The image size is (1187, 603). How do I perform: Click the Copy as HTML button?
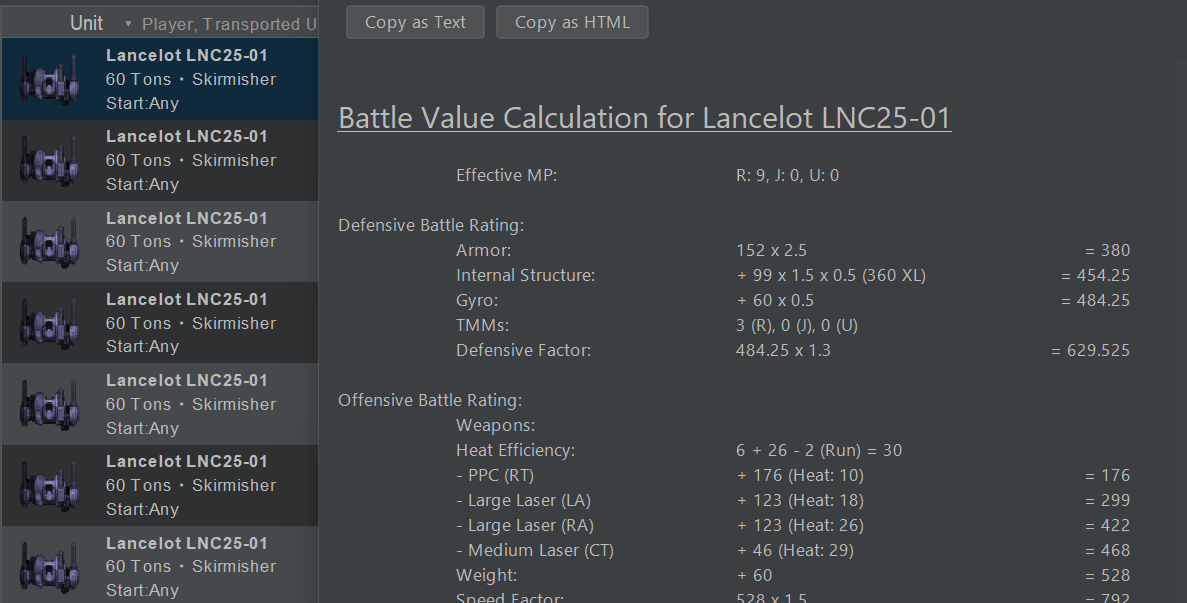tap(572, 21)
